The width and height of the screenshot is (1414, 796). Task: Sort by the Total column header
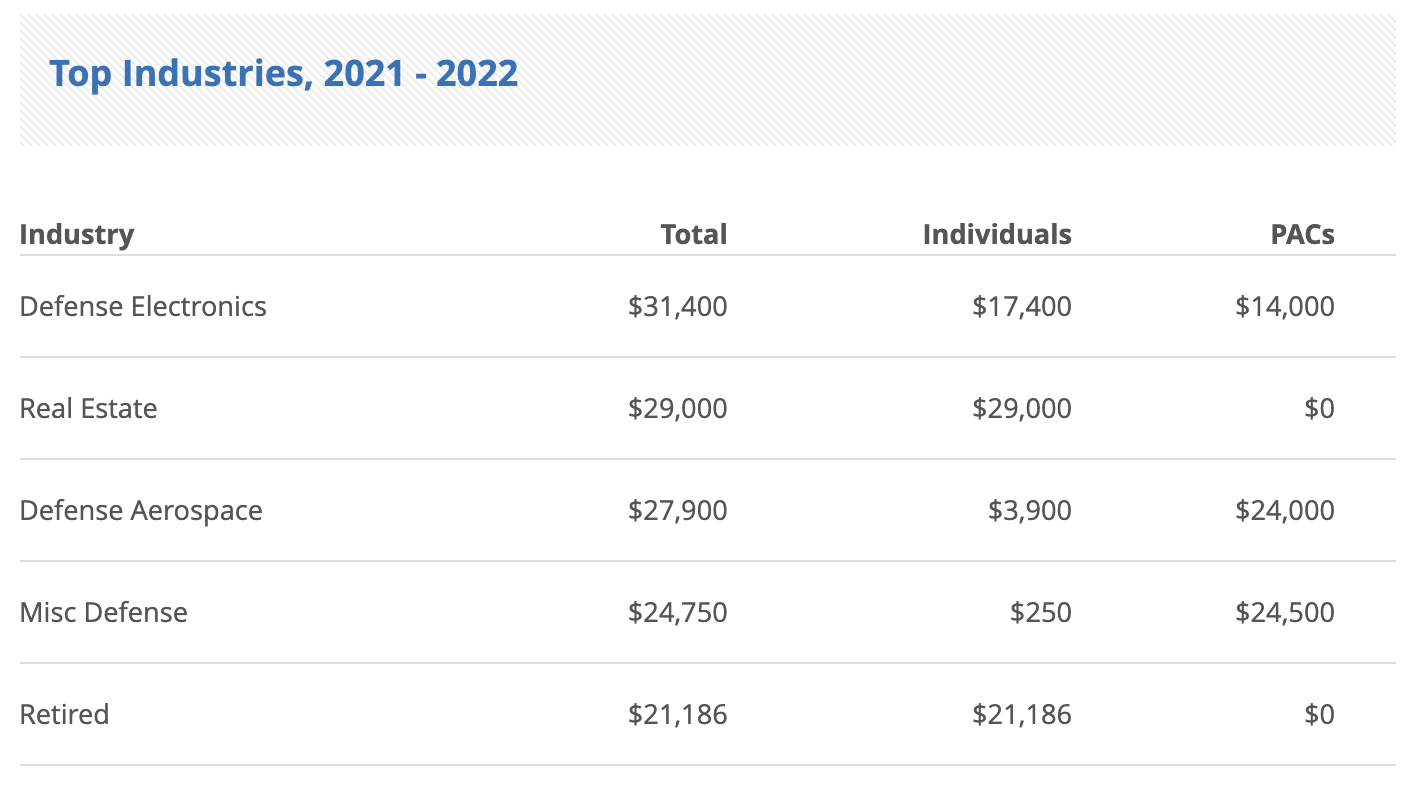tap(693, 234)
